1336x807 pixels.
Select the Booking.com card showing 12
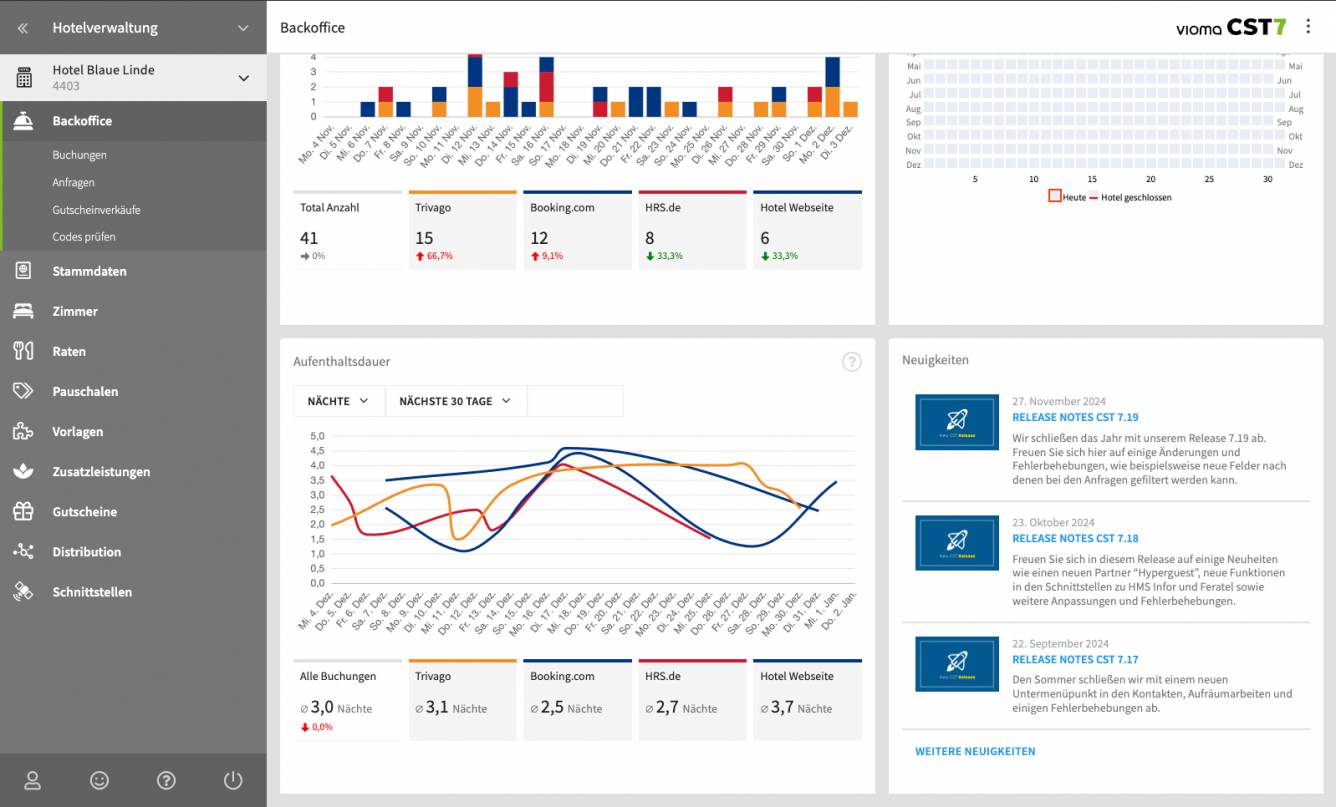click(578, 230)
